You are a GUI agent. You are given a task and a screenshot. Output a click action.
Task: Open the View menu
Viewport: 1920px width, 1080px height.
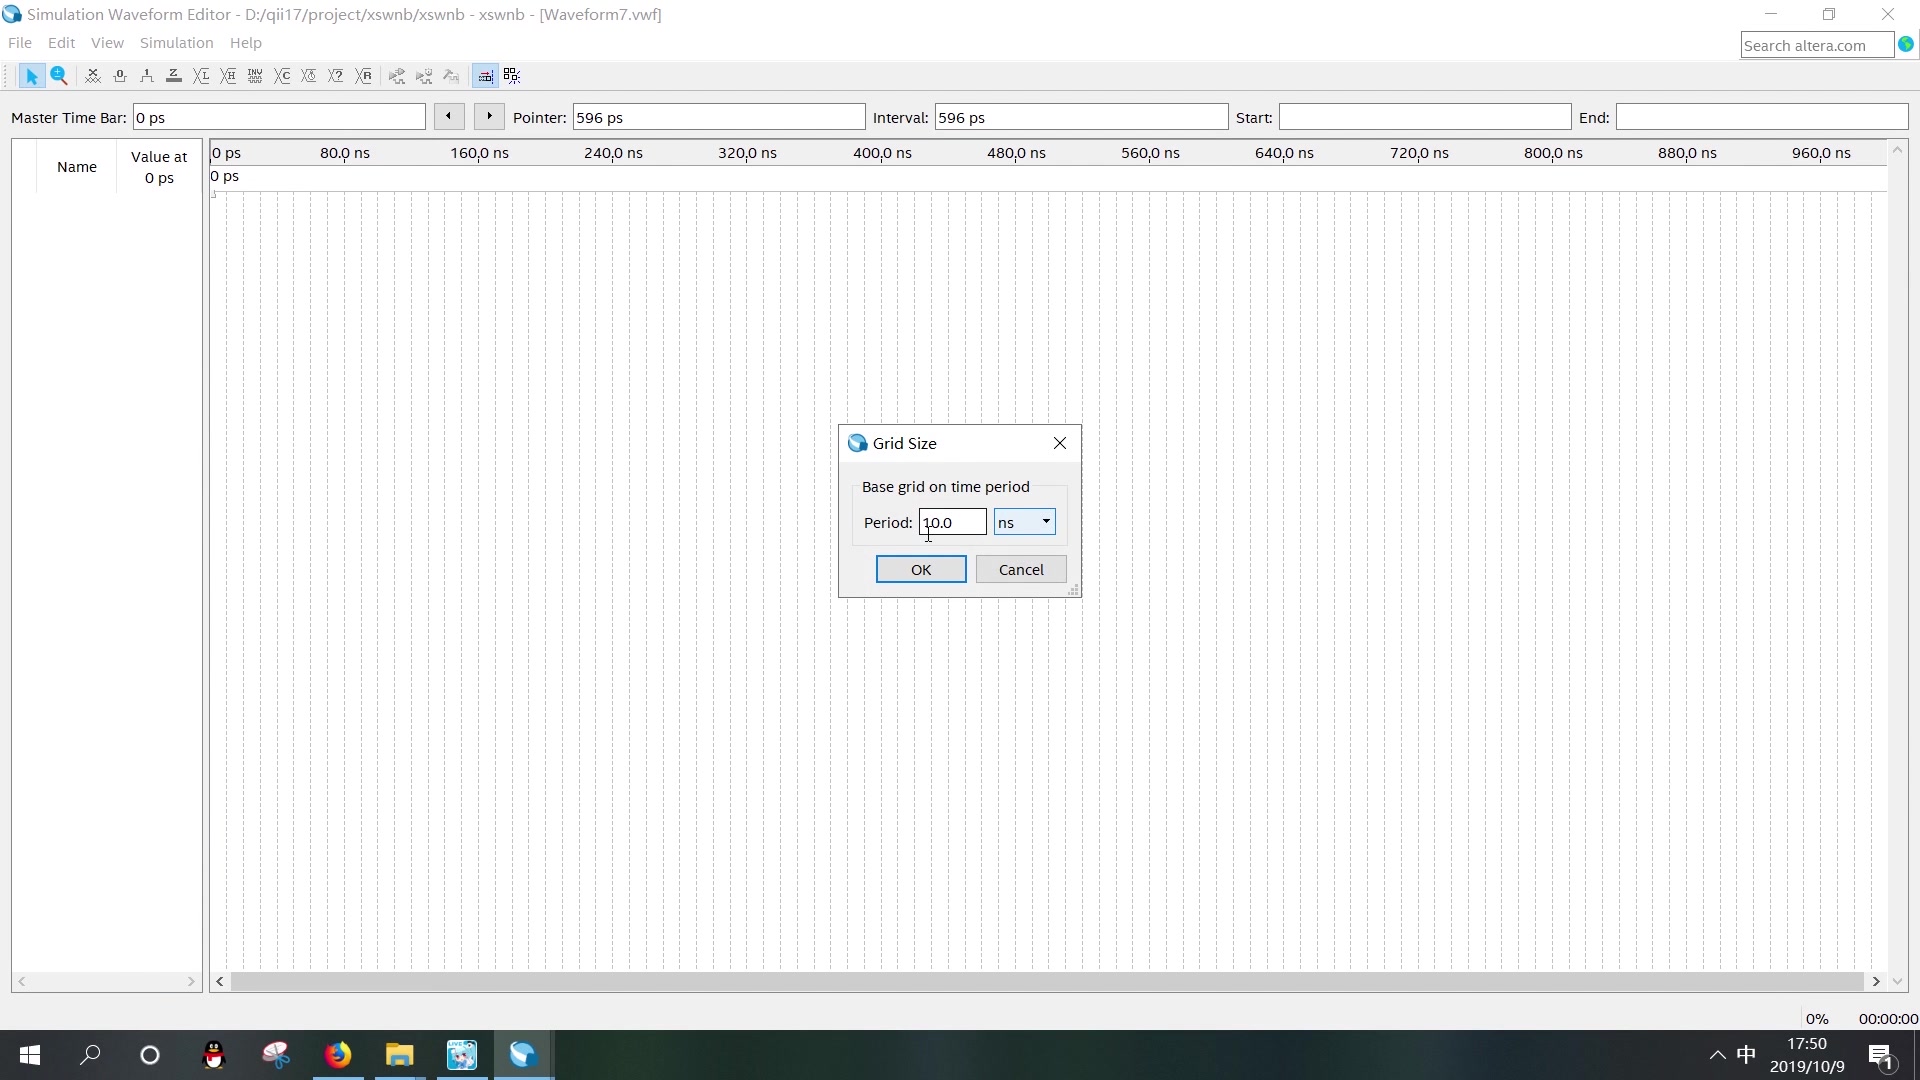pos(107,43)
